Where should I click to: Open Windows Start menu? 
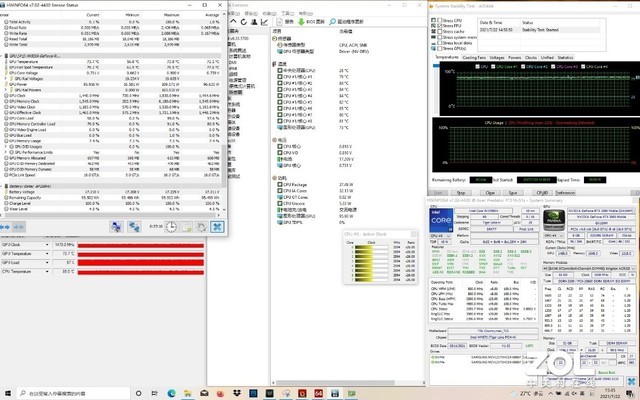pyautogui.click(x=8, y=394)
